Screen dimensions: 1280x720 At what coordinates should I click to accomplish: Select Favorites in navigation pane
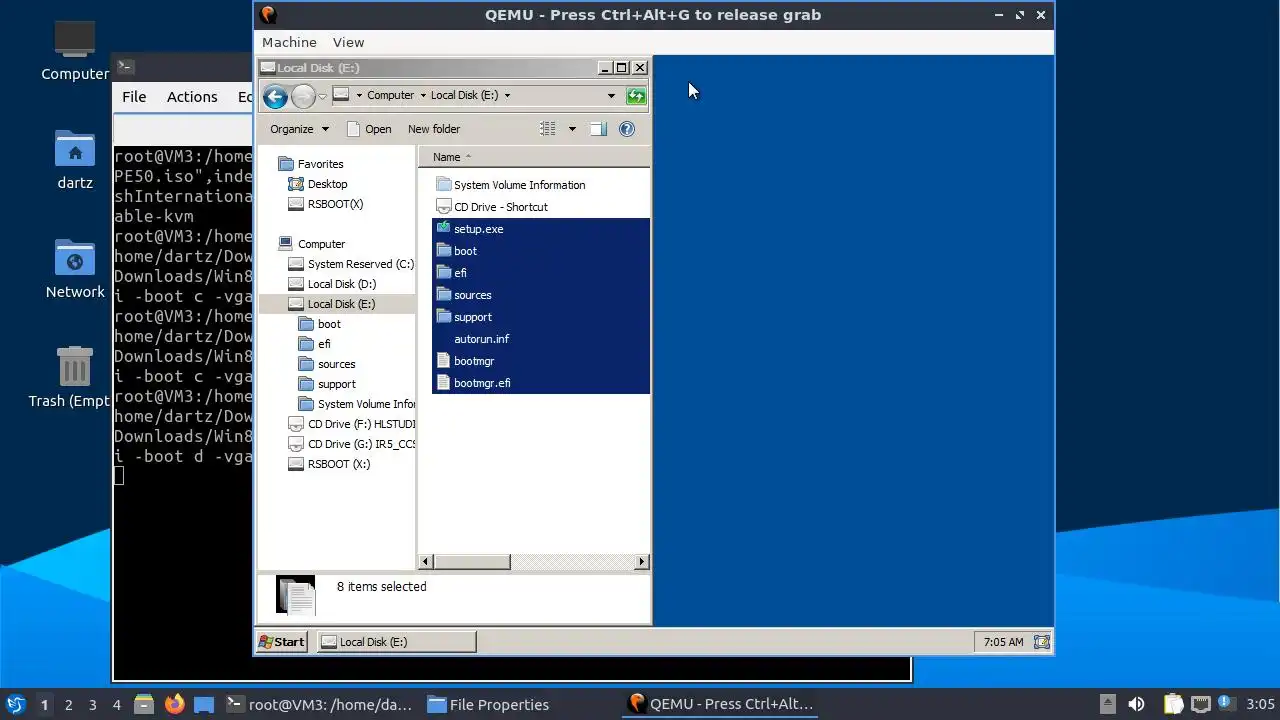tap(320, 164)
